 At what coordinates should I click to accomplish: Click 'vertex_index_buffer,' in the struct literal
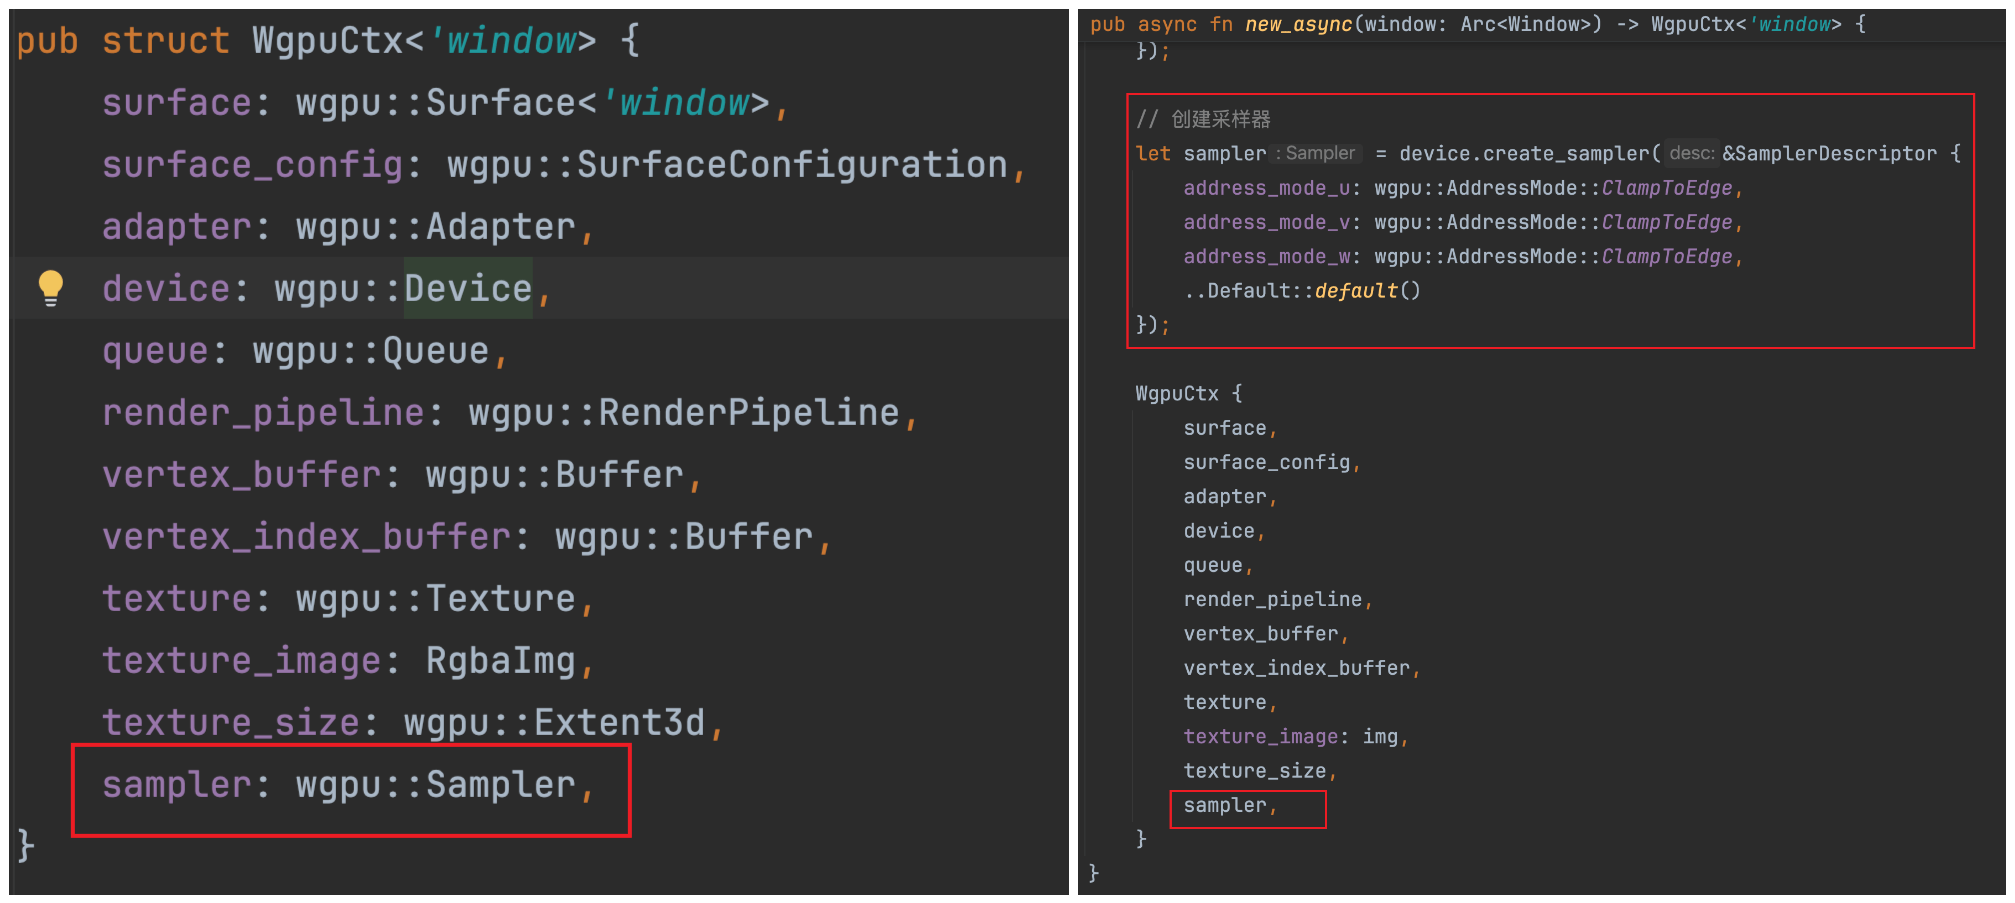pyautogui.click(x=1302, y=668)
